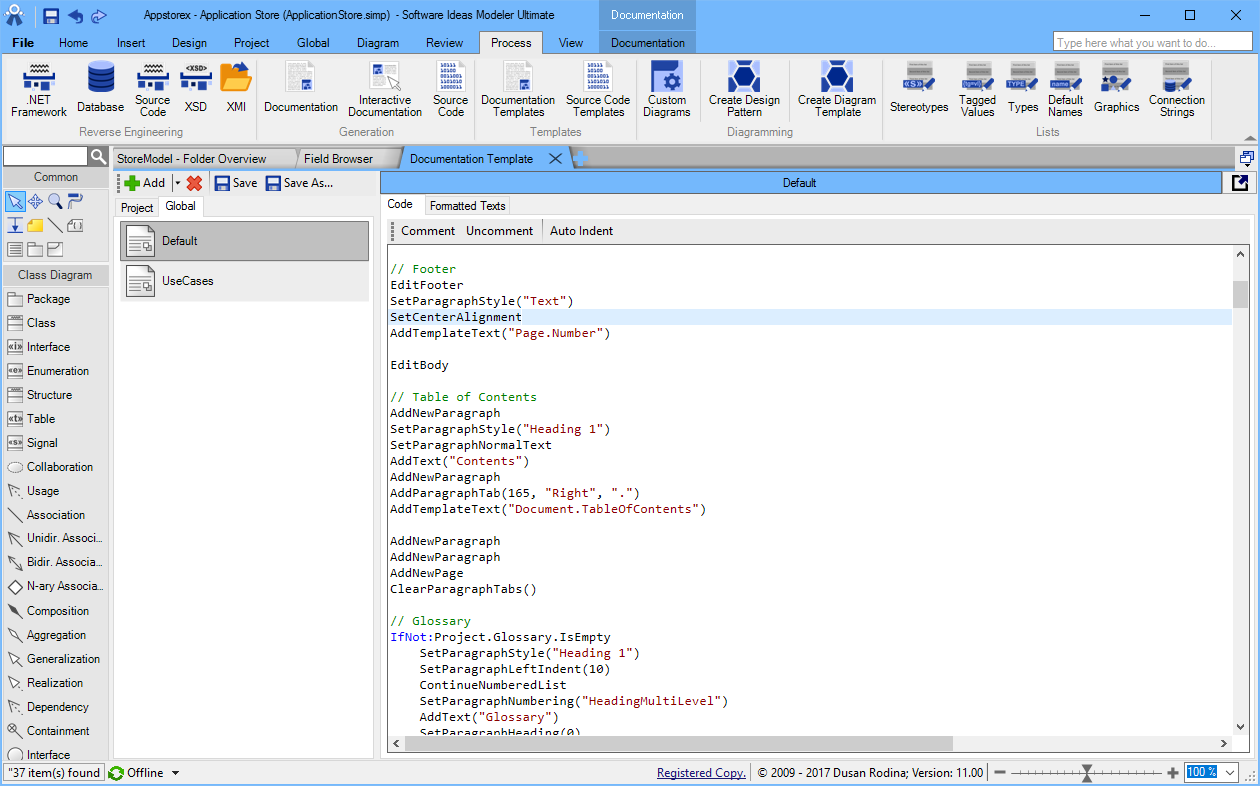
Task: Open the Add dropdown arrow
Action: [x=177, y=183]
